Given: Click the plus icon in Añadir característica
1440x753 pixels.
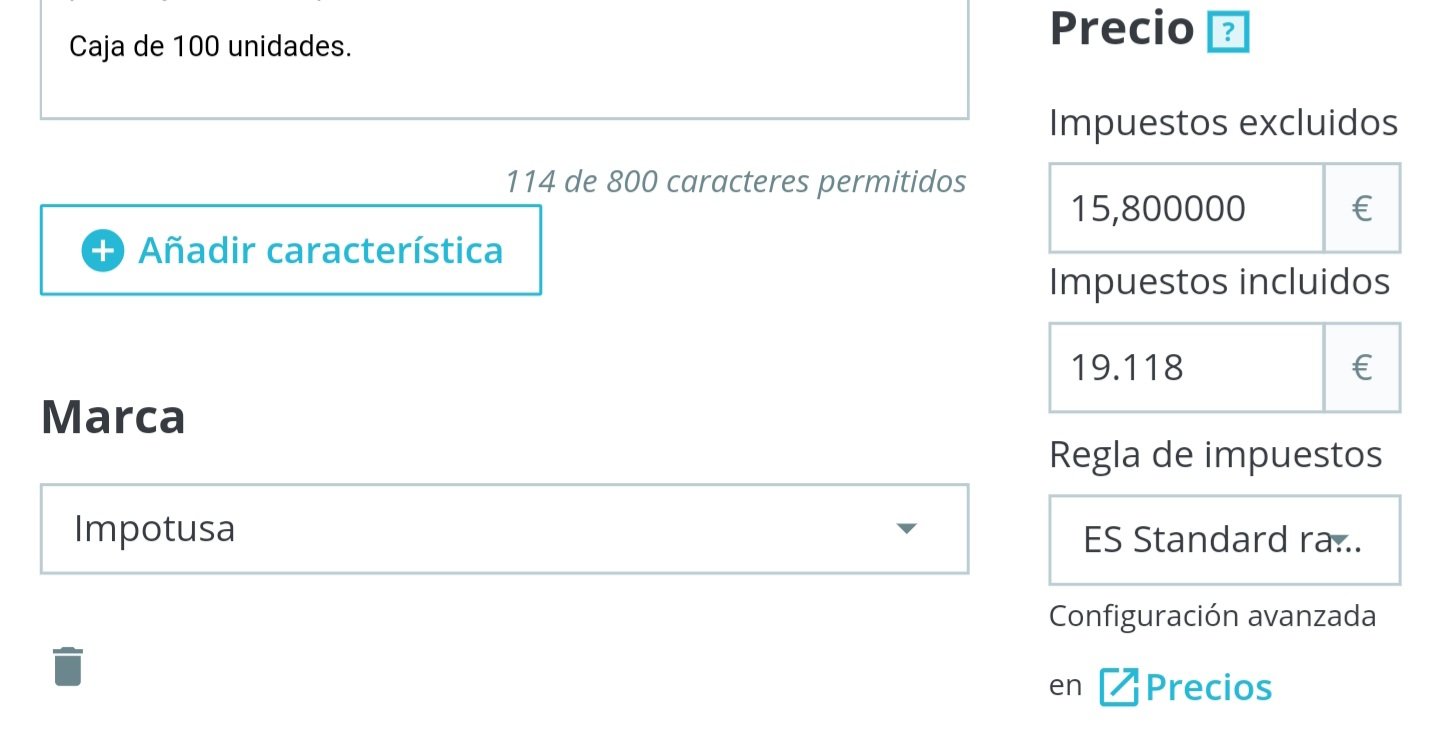Looking at the screenshot, I should coord(102,250).
